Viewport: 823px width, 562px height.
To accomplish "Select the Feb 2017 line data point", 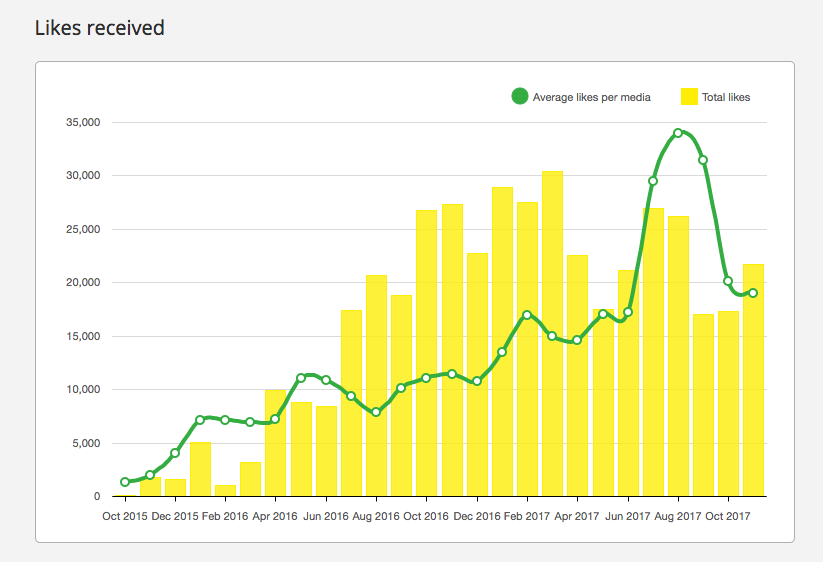I will pos(527,315).
